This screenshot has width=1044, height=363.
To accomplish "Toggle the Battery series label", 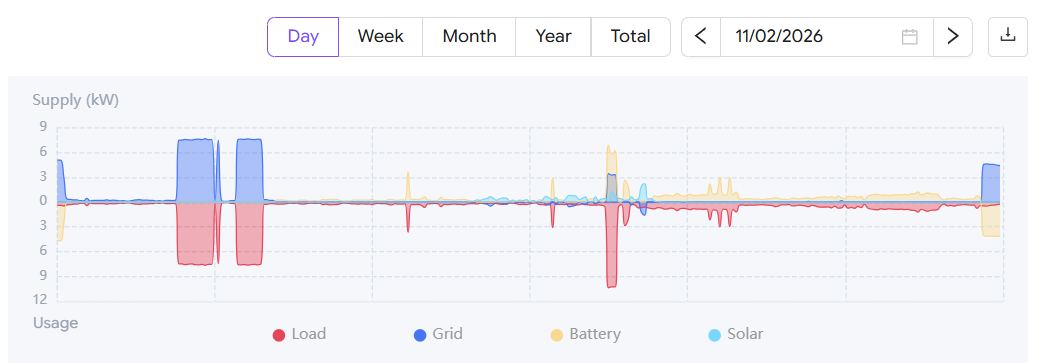I will (x=595, y=334).
